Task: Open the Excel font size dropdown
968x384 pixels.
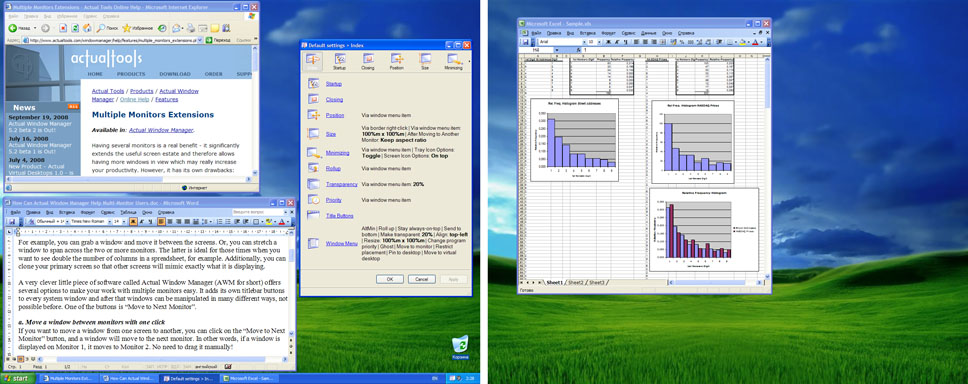Action: 599,42
